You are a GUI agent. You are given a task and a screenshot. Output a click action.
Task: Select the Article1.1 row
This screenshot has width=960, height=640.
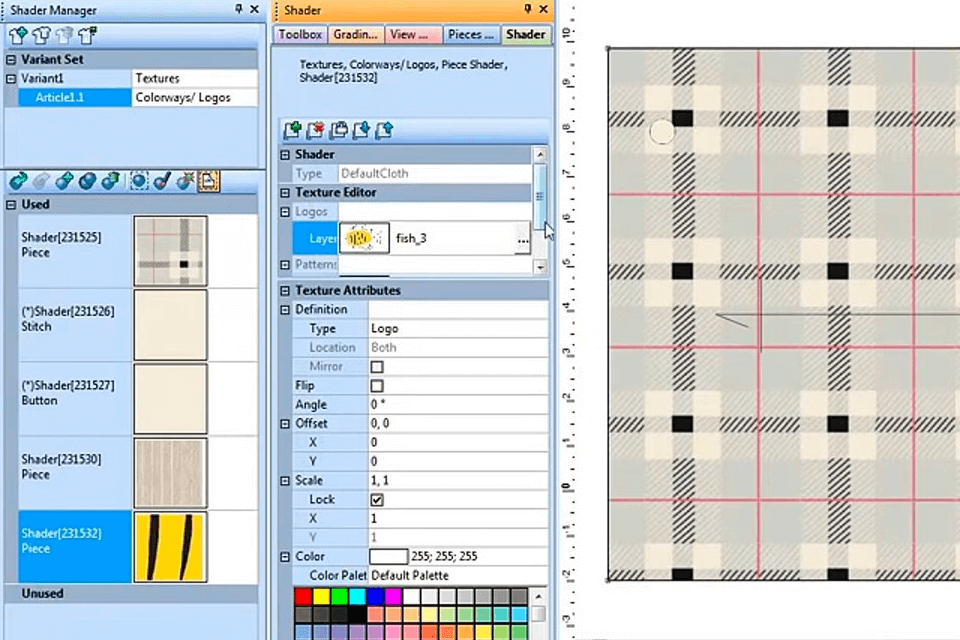tap(75, 97)
